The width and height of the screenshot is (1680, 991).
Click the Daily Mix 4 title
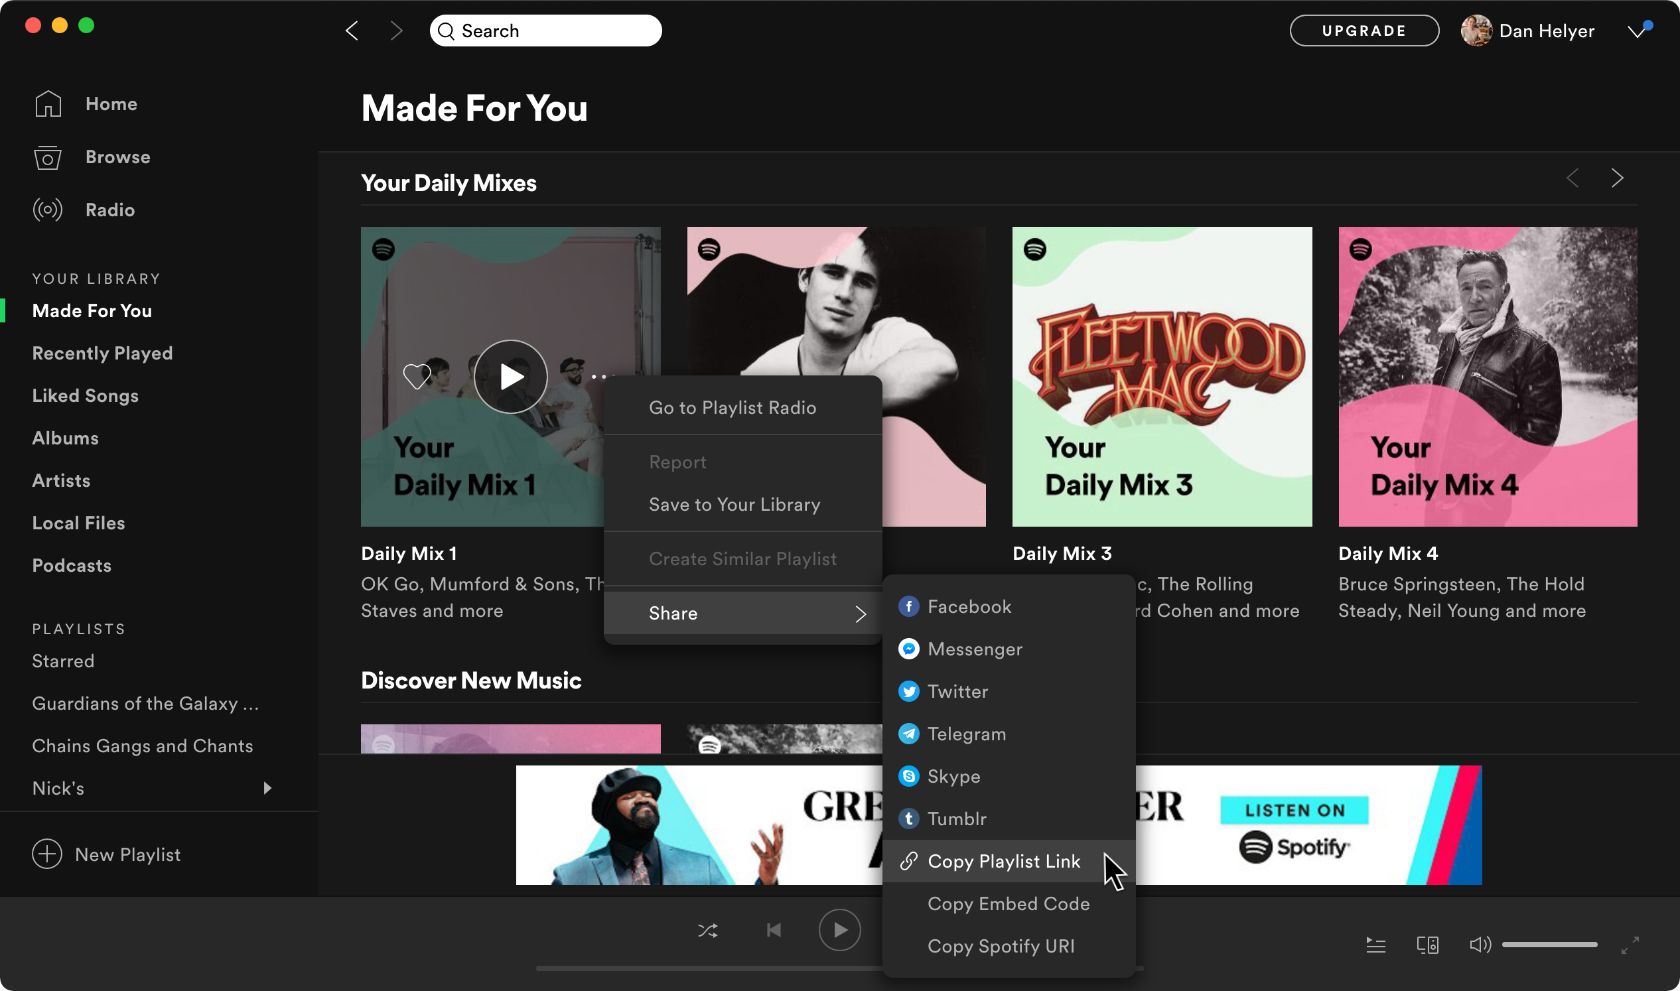coord(1388,554)
